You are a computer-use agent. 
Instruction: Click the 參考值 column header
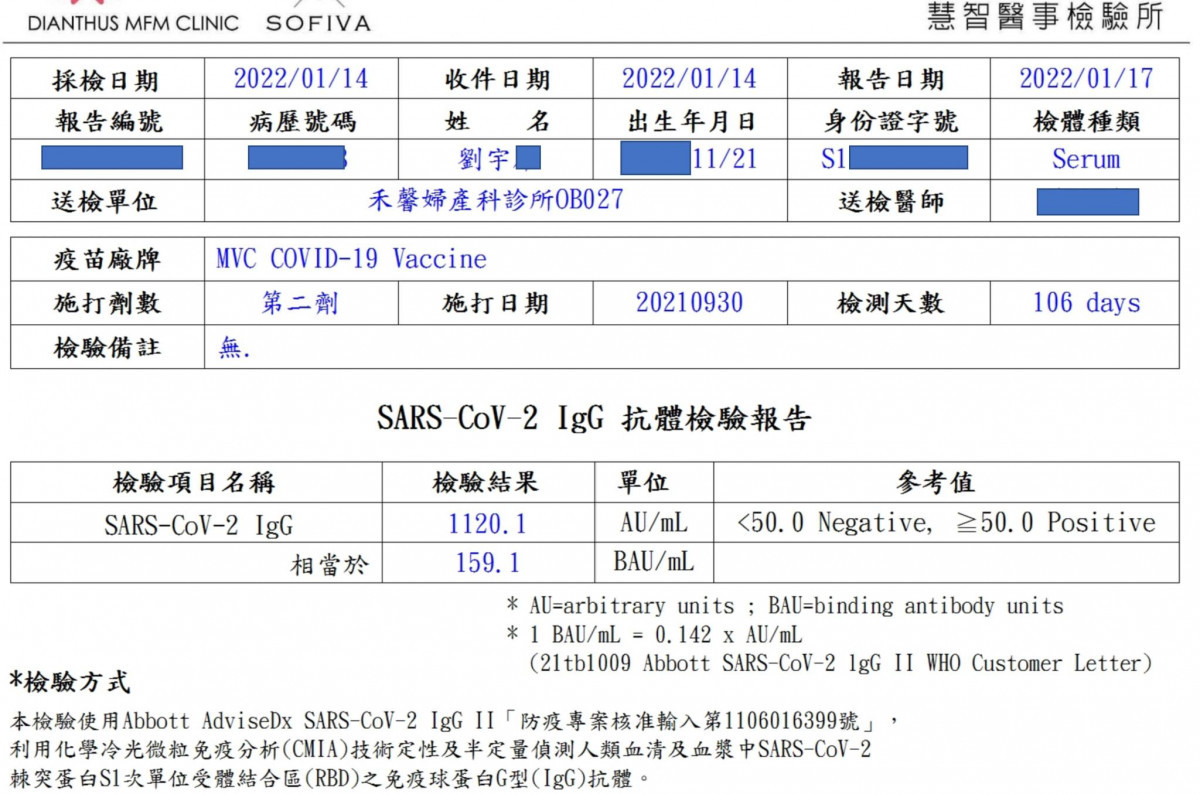[x=935, y=484]
